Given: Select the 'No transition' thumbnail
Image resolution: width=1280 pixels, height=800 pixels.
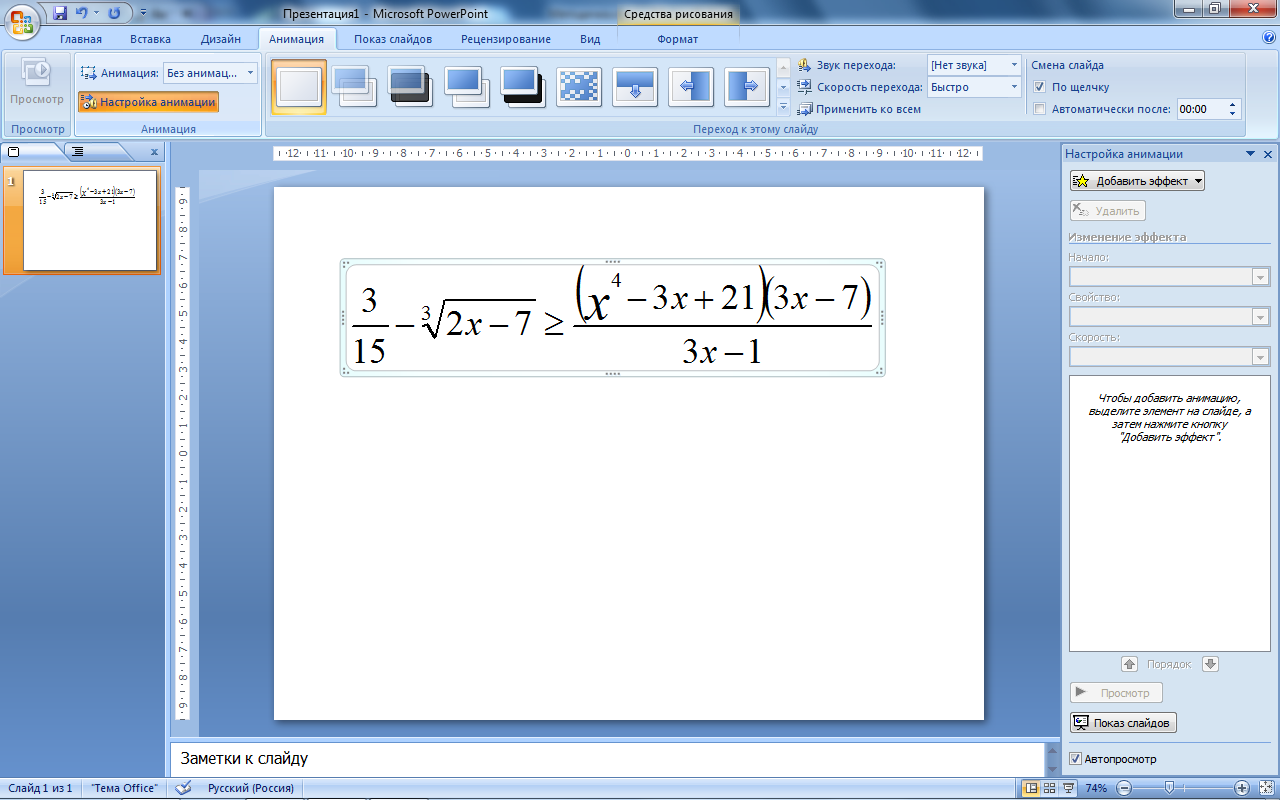Looking at the screenshot, I should click(x=299, y=86).
